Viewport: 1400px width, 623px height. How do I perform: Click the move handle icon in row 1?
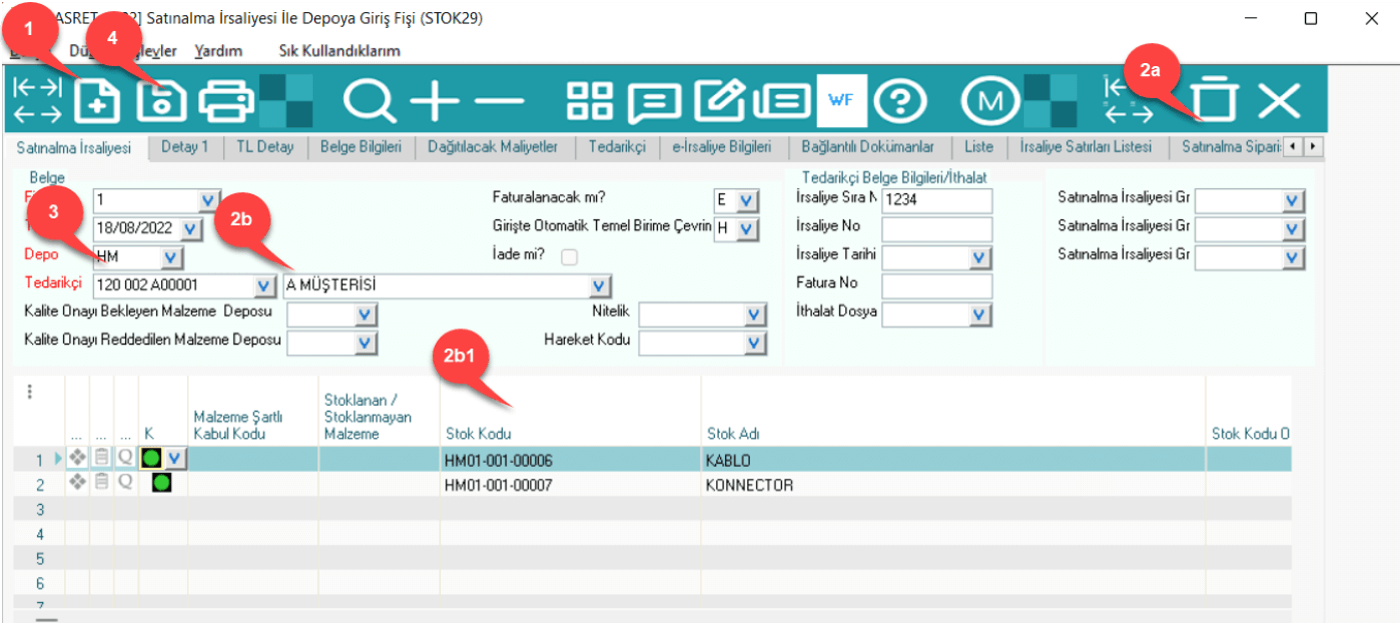[x=77, y=459]
